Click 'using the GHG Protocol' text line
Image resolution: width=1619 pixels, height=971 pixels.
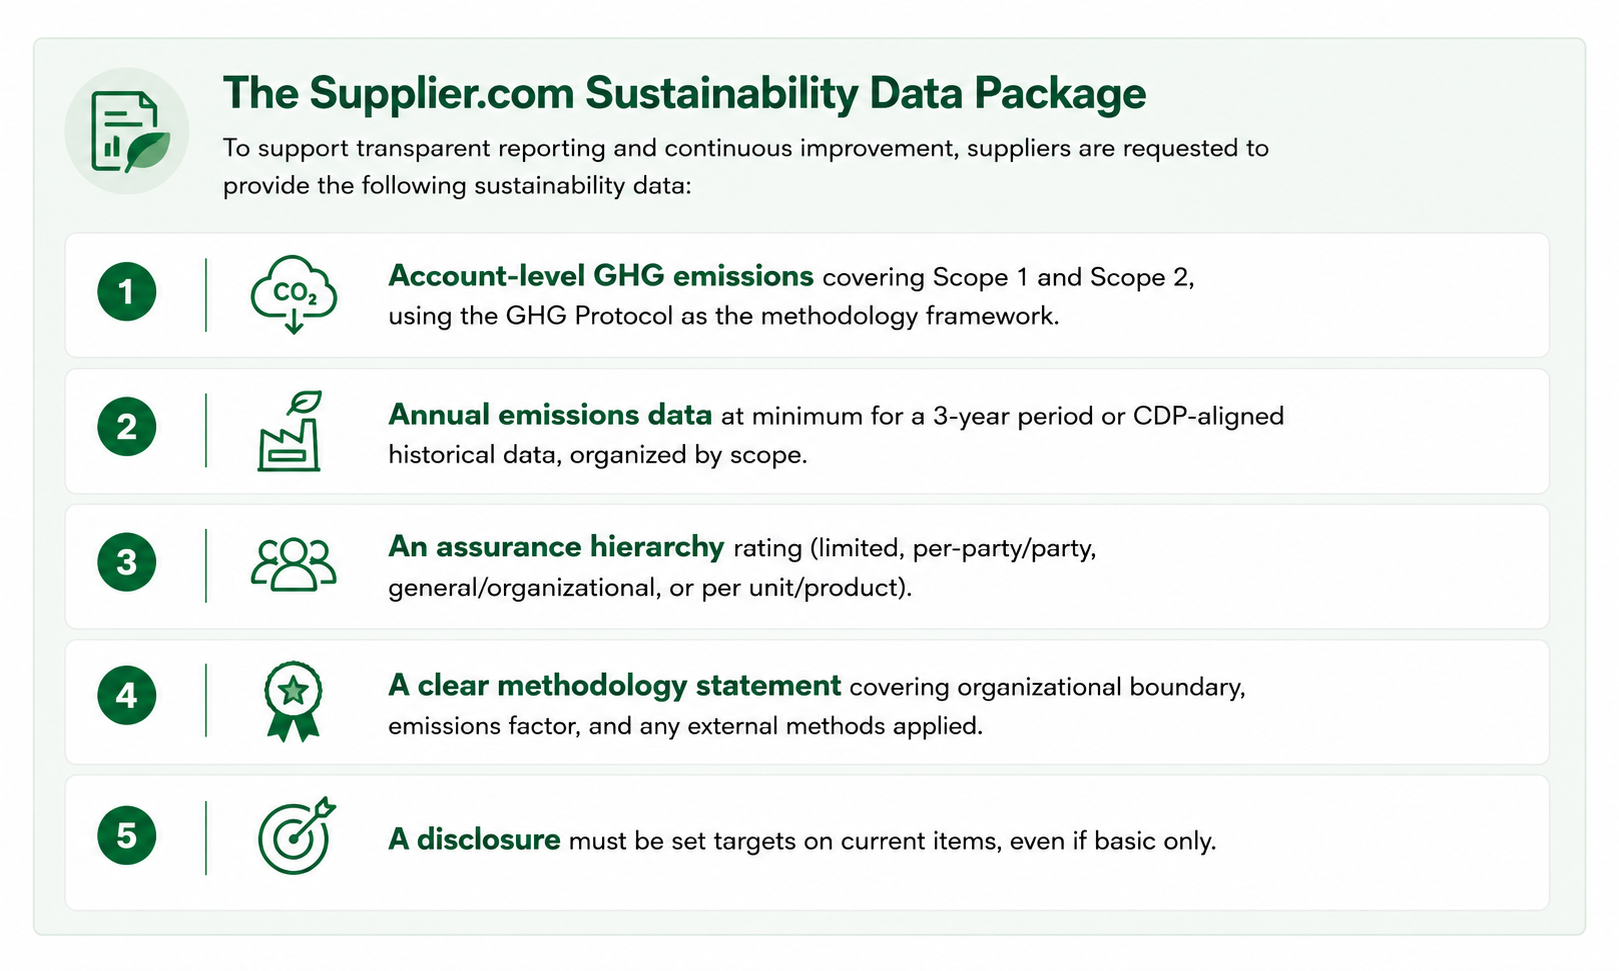[x=723, y=316]
